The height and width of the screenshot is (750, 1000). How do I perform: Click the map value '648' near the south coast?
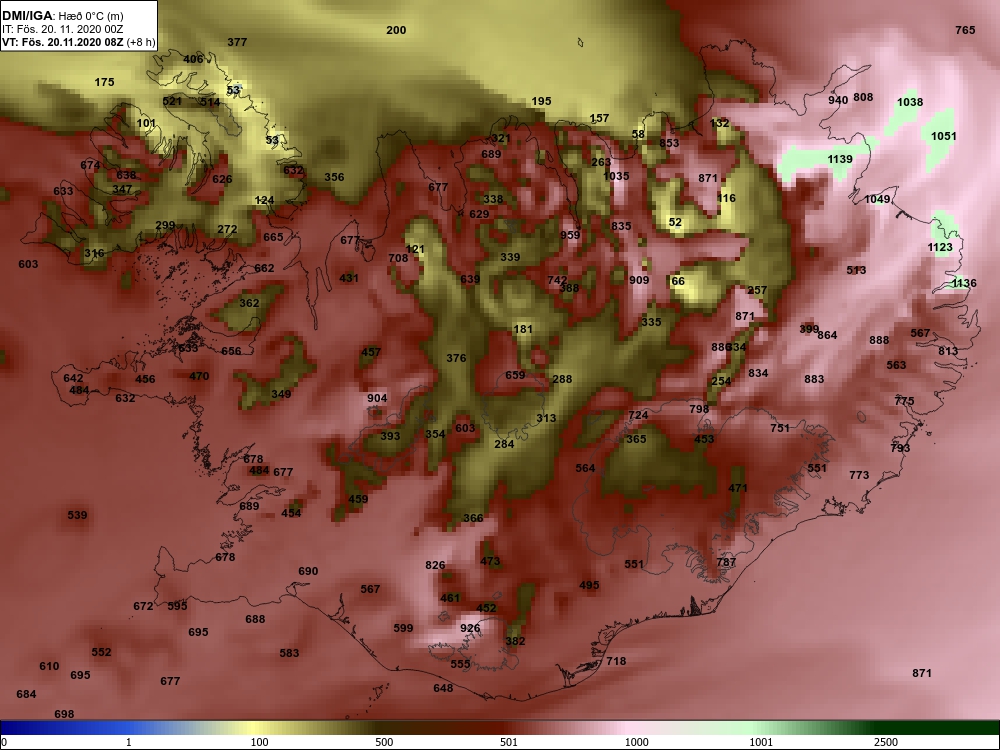pos(443,688)
